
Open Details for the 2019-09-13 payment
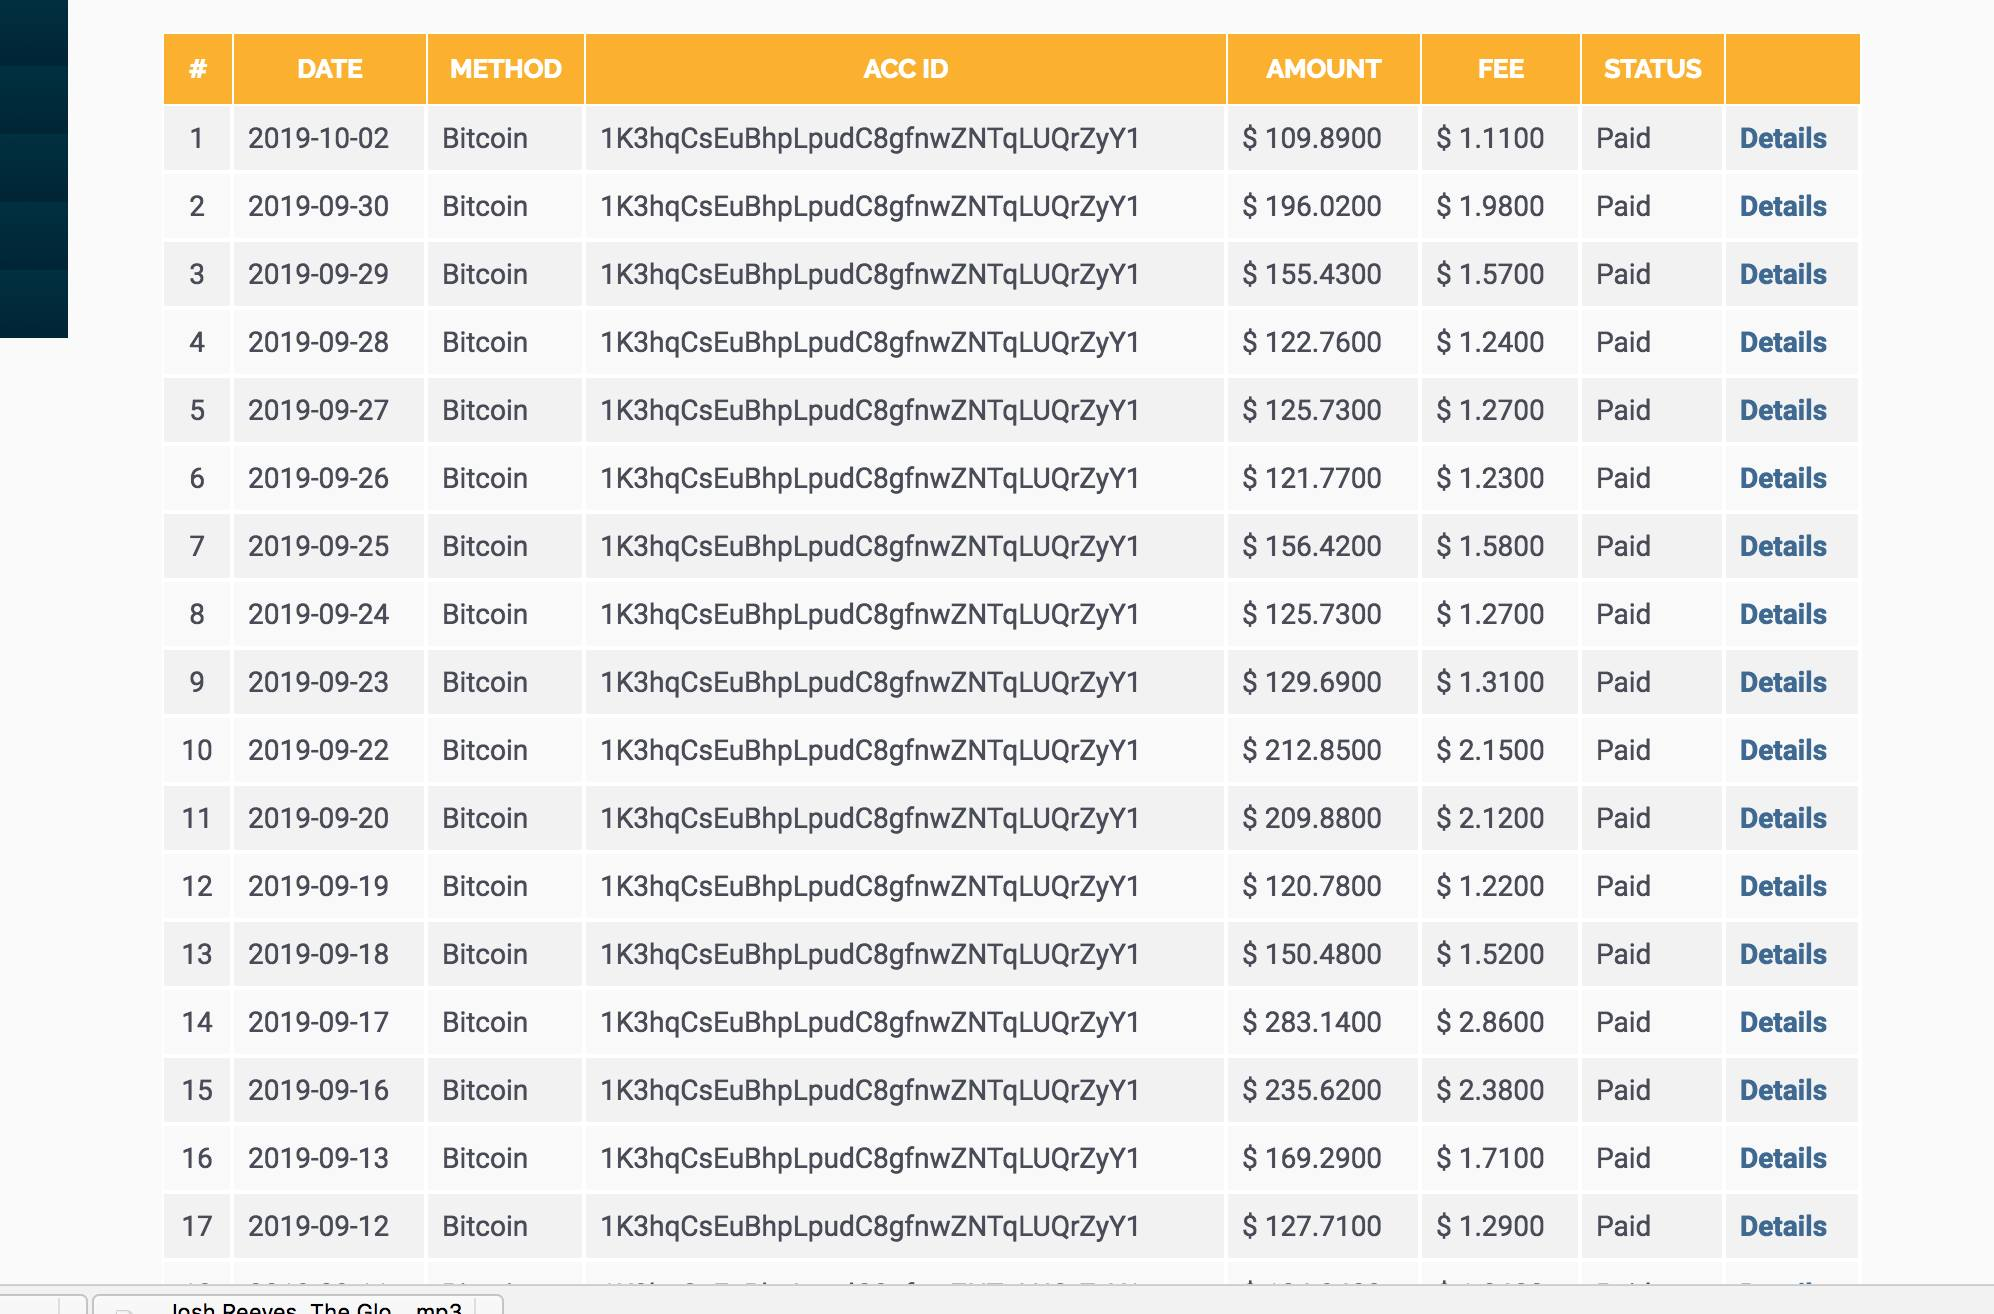point(1782,1158)
